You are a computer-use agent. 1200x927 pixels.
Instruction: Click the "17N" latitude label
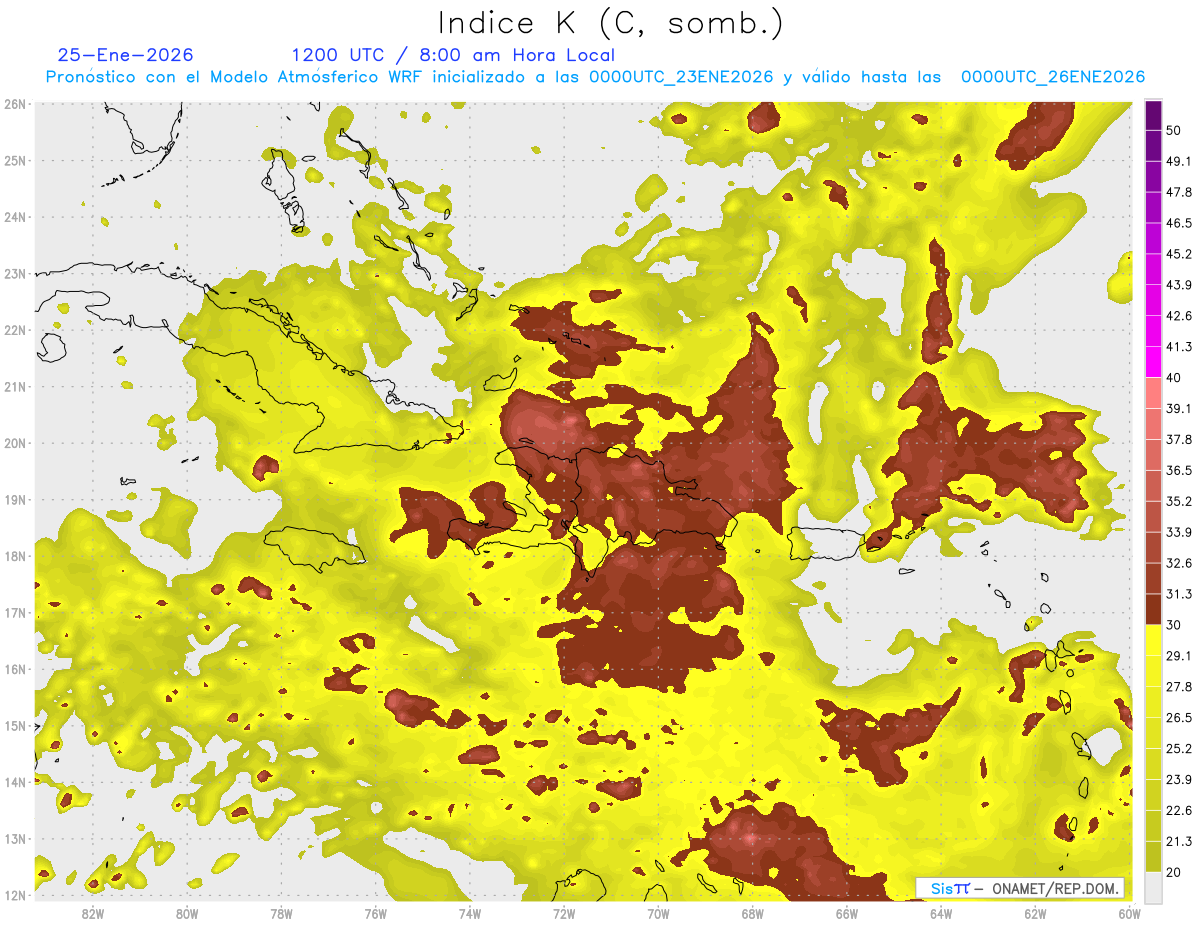15,612
